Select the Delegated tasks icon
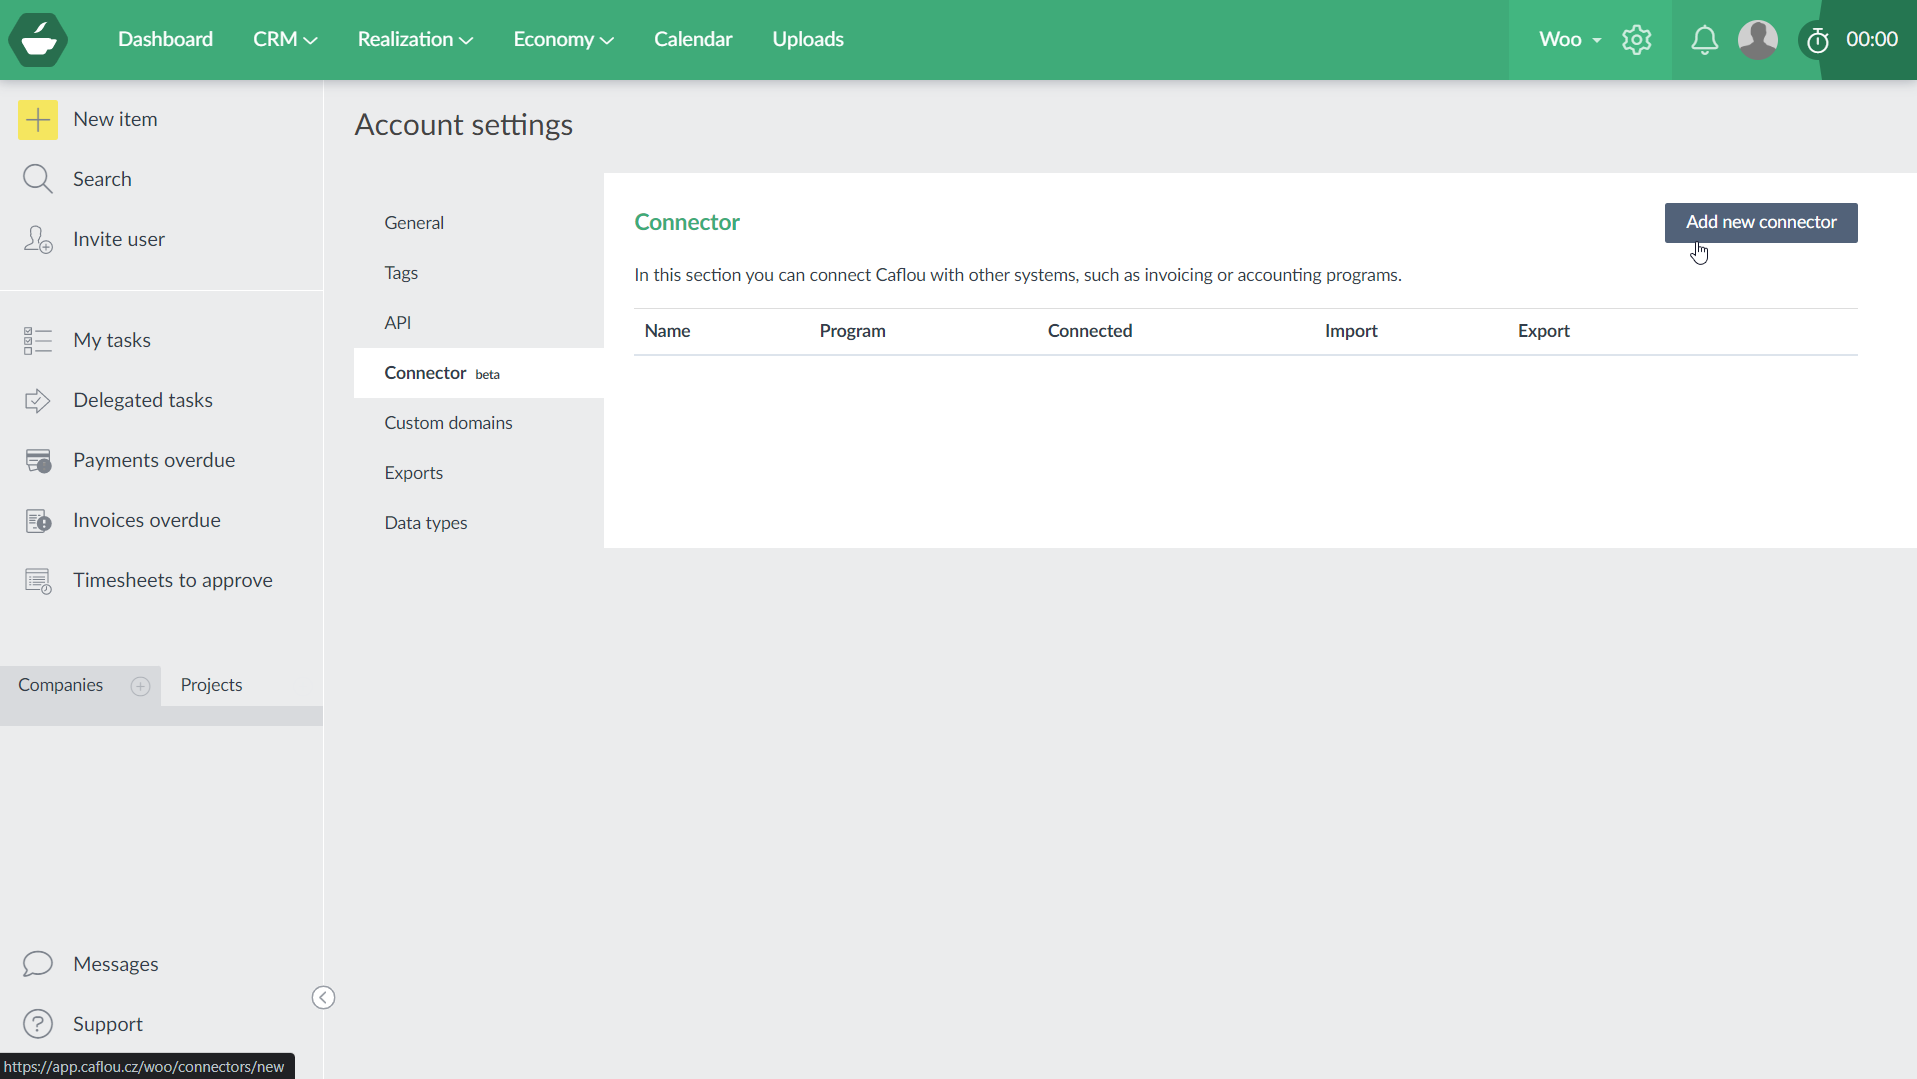1917x1079 pixels. 38,400
